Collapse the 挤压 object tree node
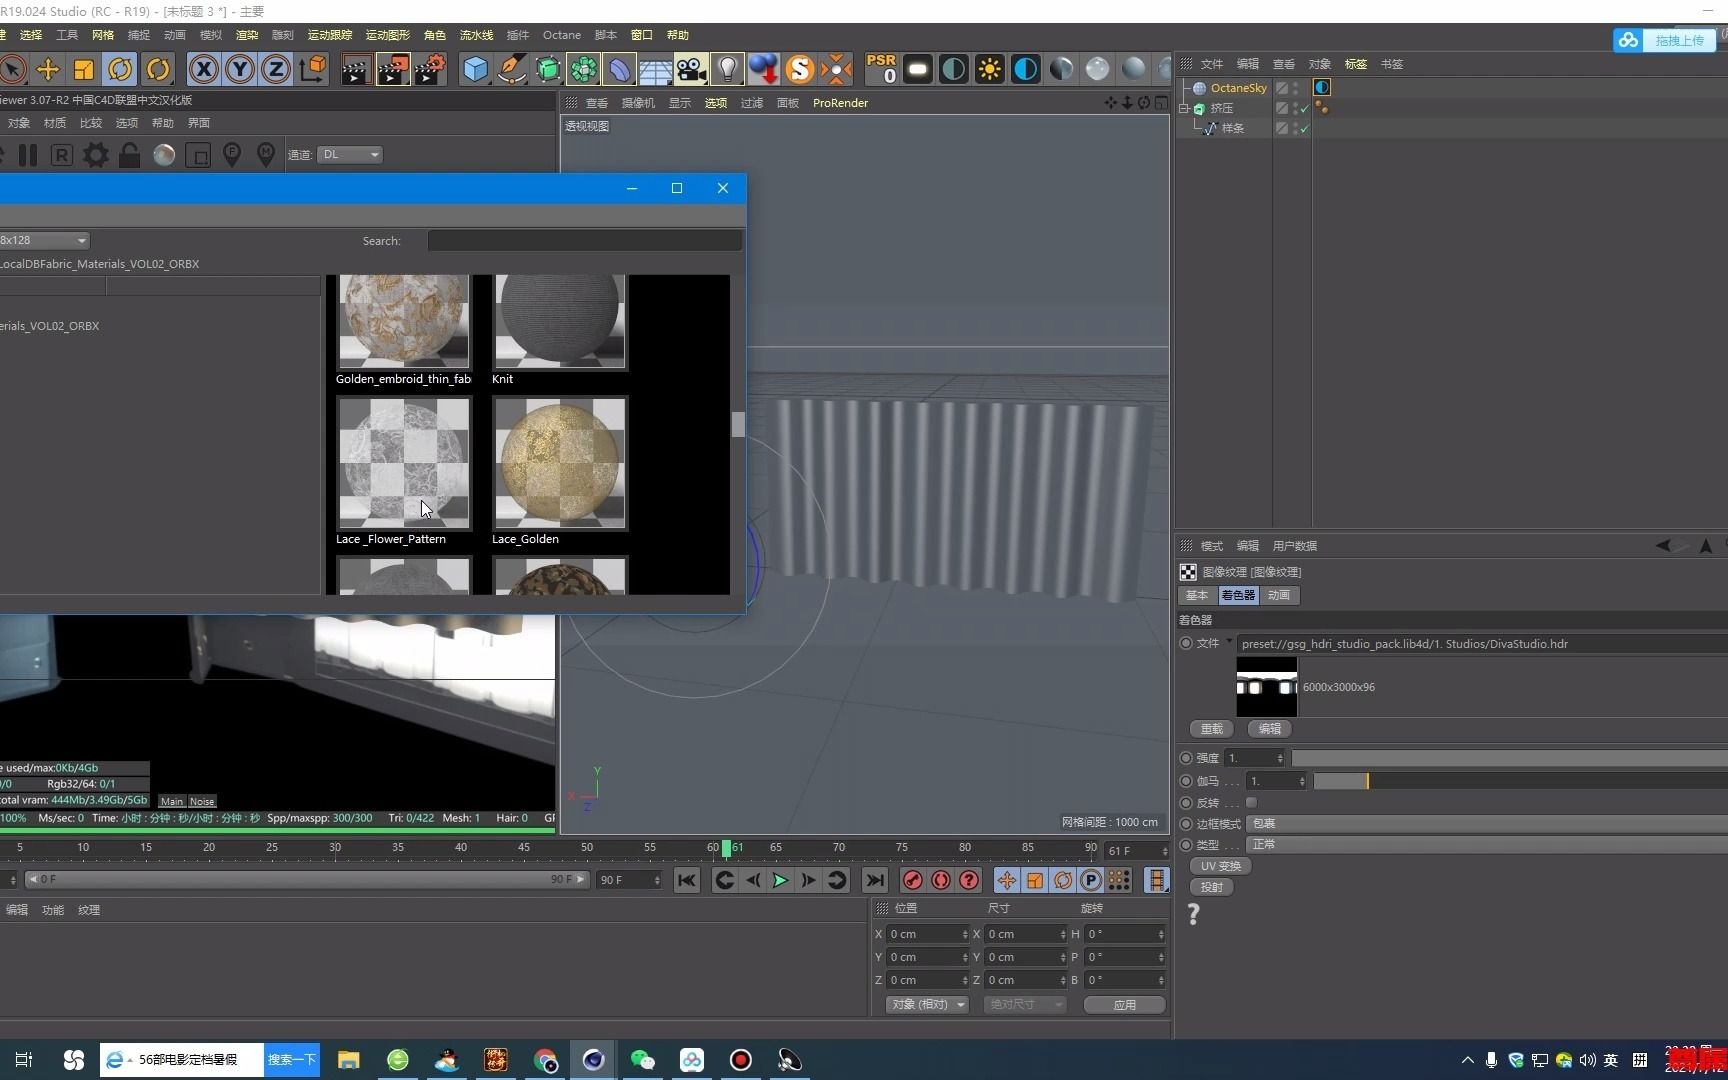The image size is (1728, 1080). pos(1184,108)
